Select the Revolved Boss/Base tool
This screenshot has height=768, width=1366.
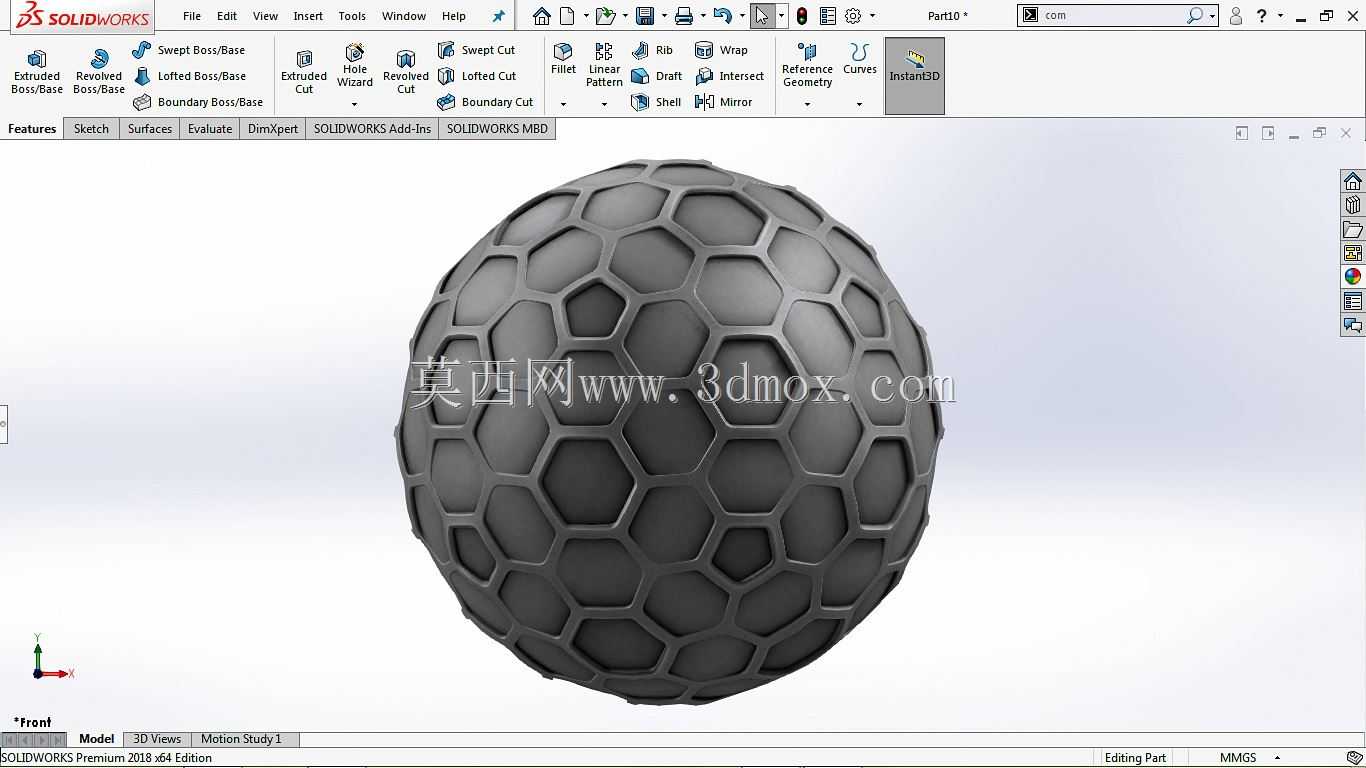click(99, 72)
